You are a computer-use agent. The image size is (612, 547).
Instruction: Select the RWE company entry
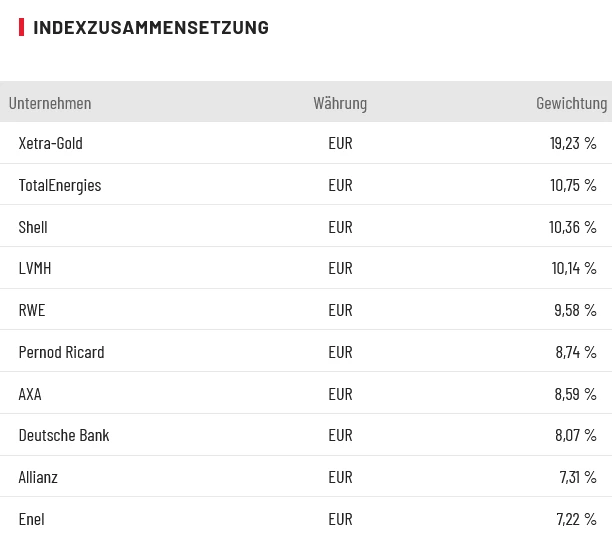(x=32, y=310)
